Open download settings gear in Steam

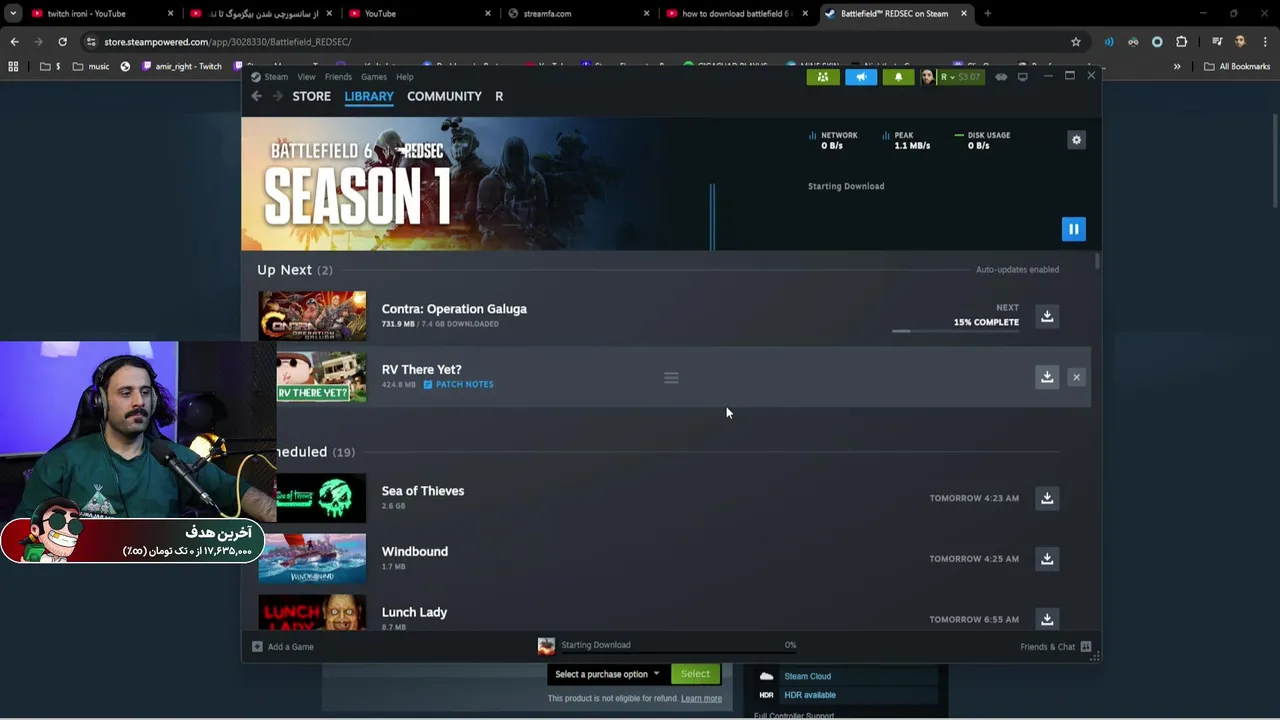point(1076,140)
